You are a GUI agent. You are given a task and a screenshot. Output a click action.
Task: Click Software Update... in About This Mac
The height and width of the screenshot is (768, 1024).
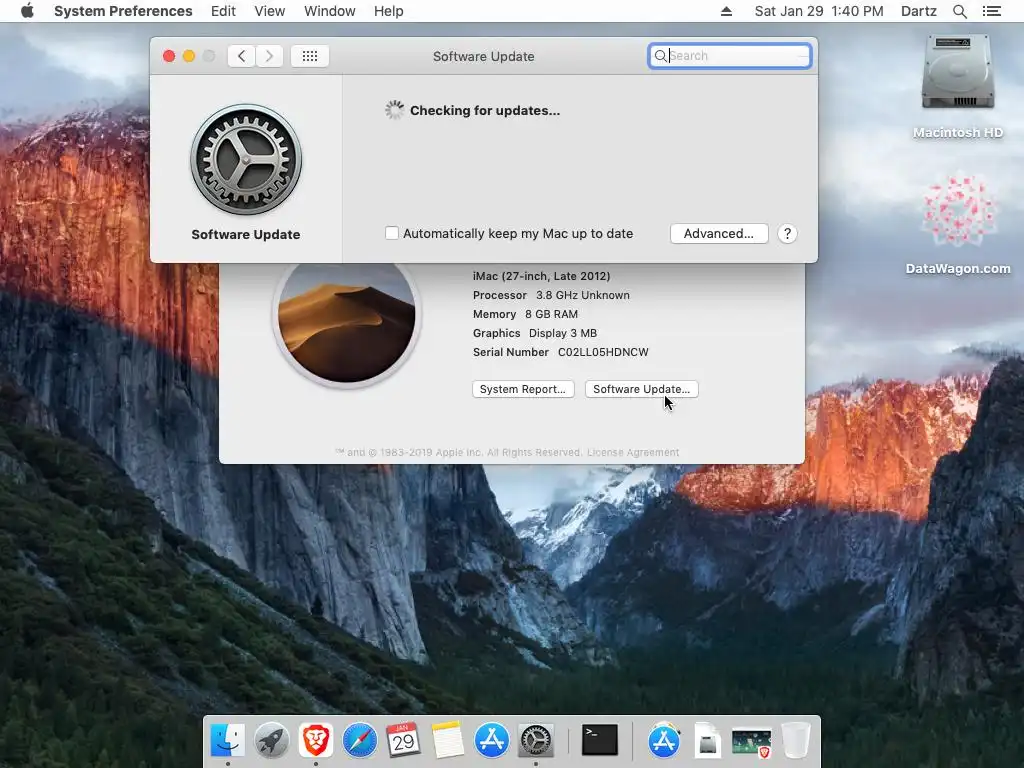pyautogui.click(x=641, y=389)
